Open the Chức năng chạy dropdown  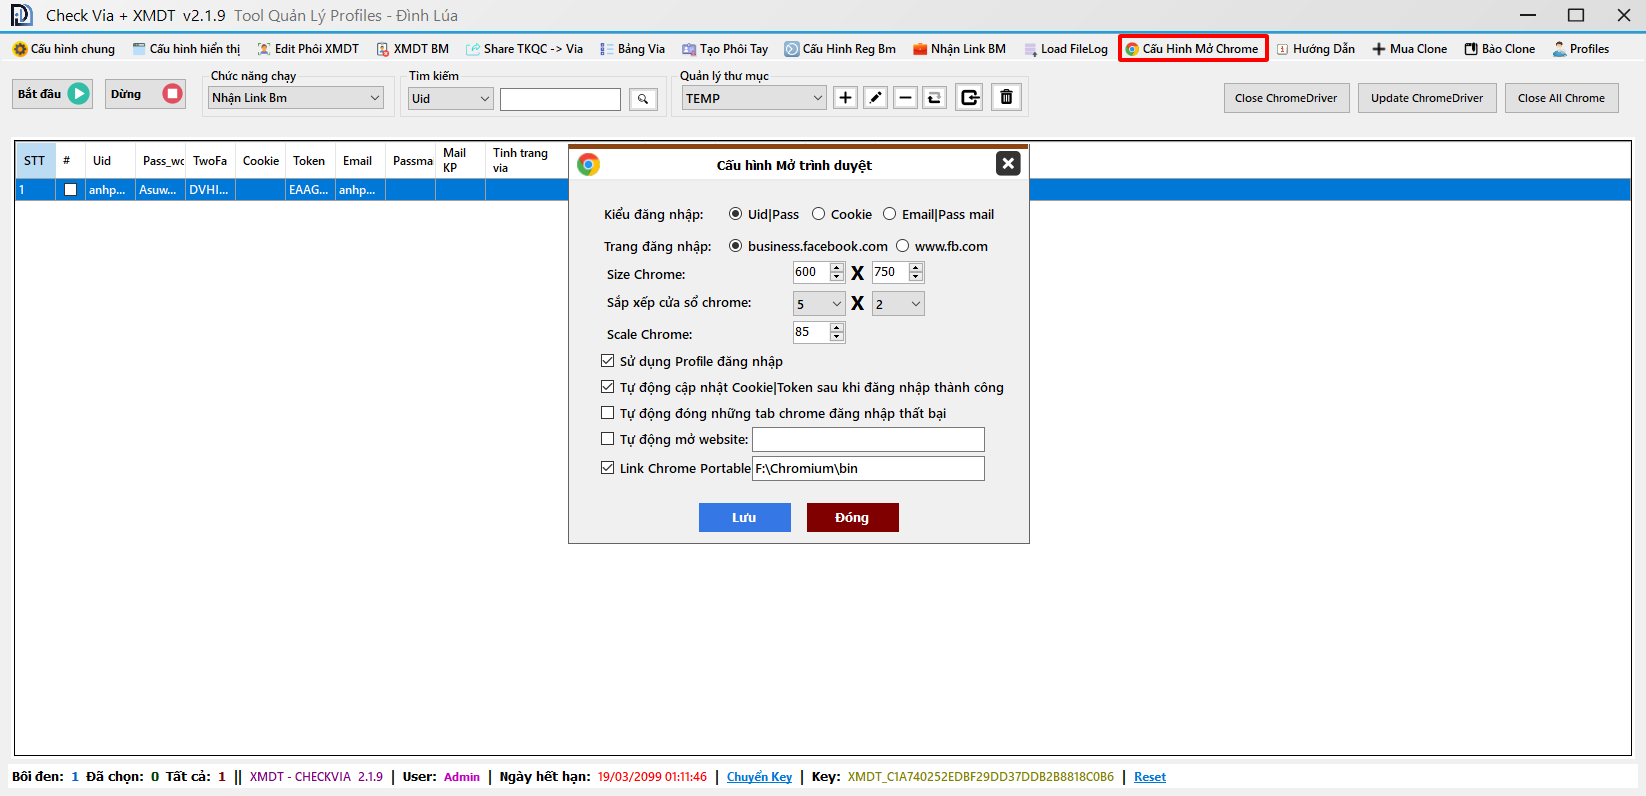296,98
